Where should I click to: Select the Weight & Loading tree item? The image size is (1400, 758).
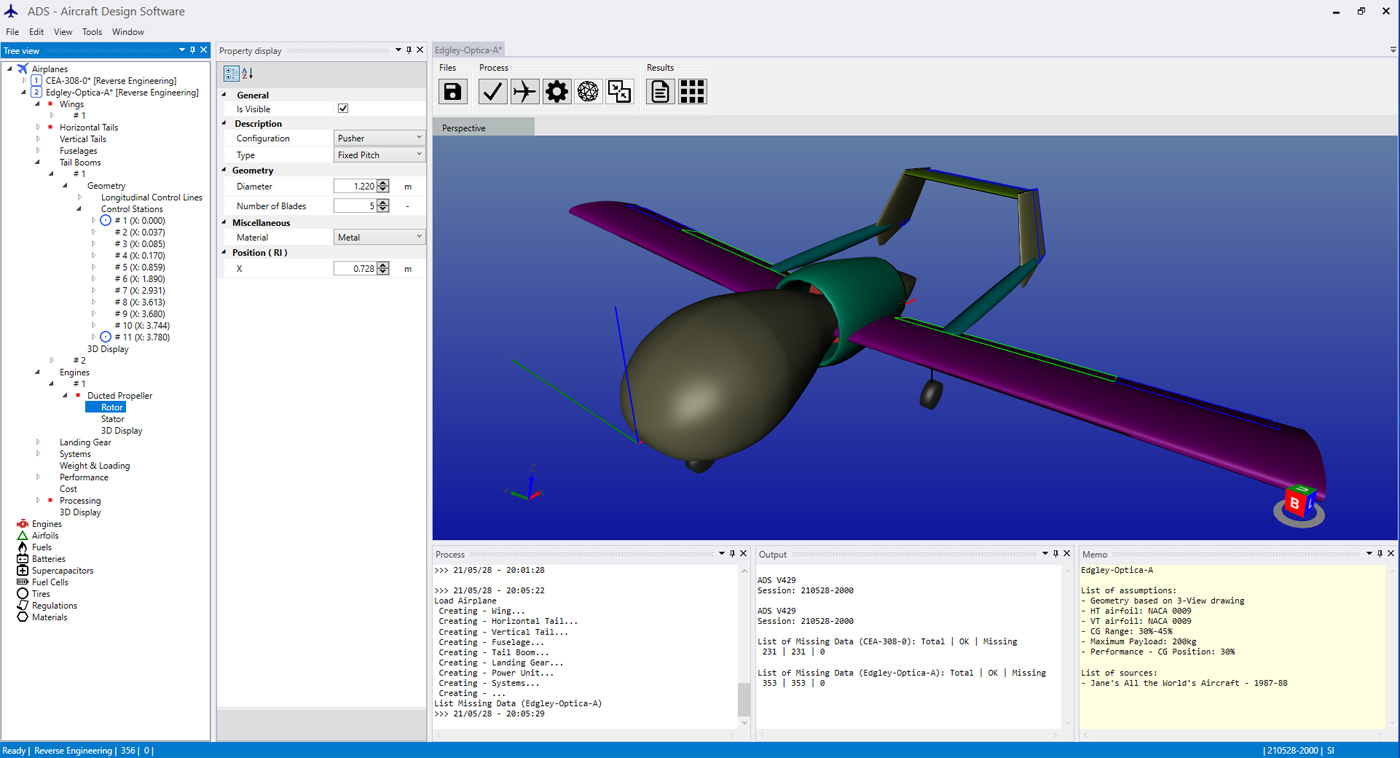click(x=94, y=466)
